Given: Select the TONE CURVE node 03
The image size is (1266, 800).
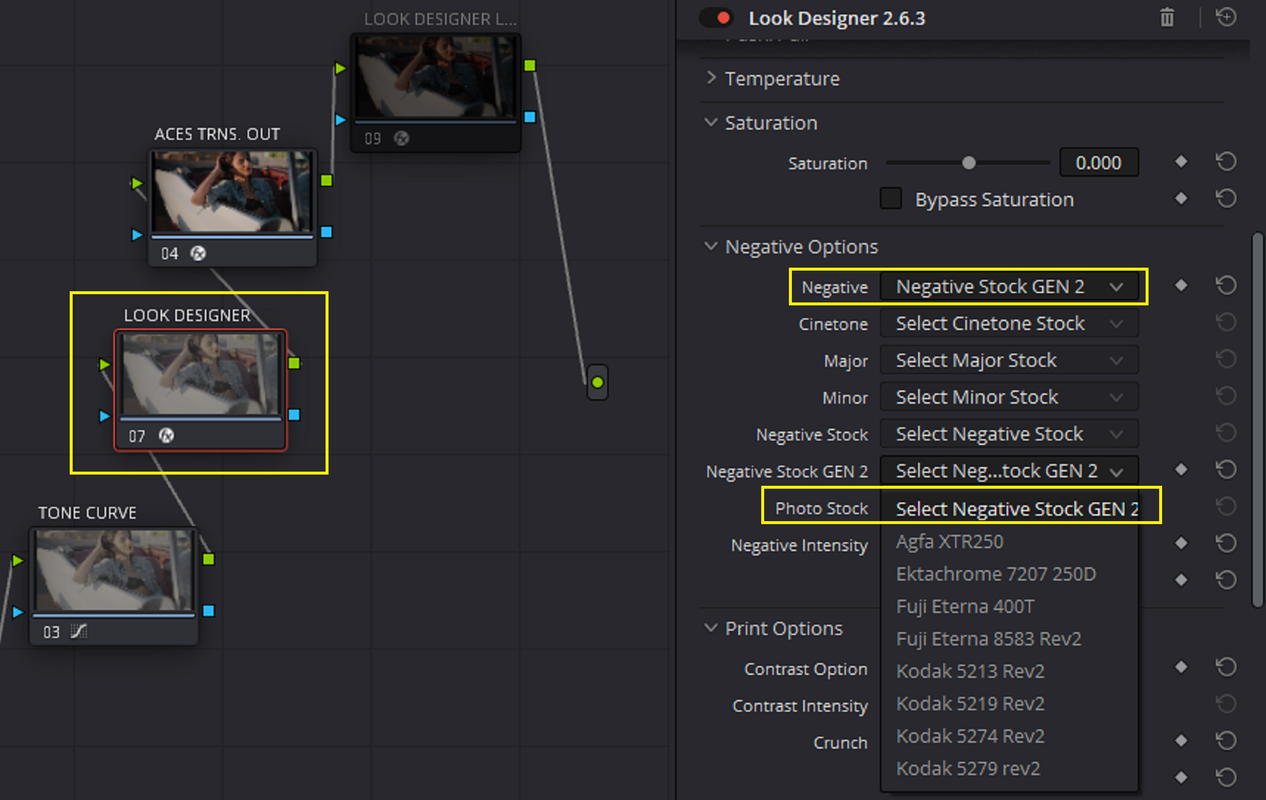Looking at the screenshot, I should [113, 587].
